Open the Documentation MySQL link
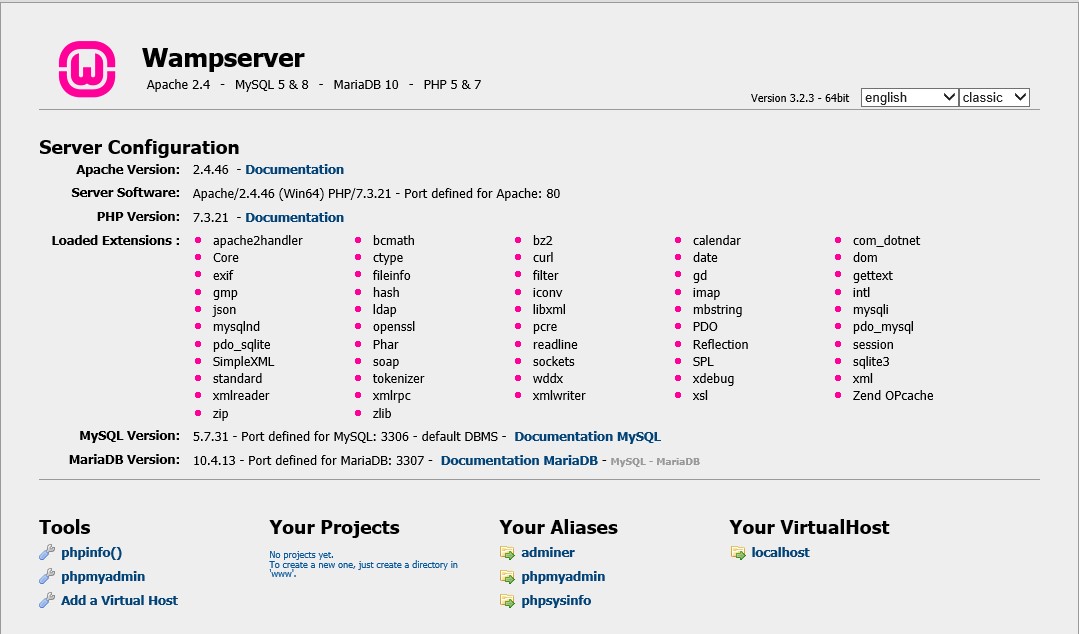 (587, 436)
